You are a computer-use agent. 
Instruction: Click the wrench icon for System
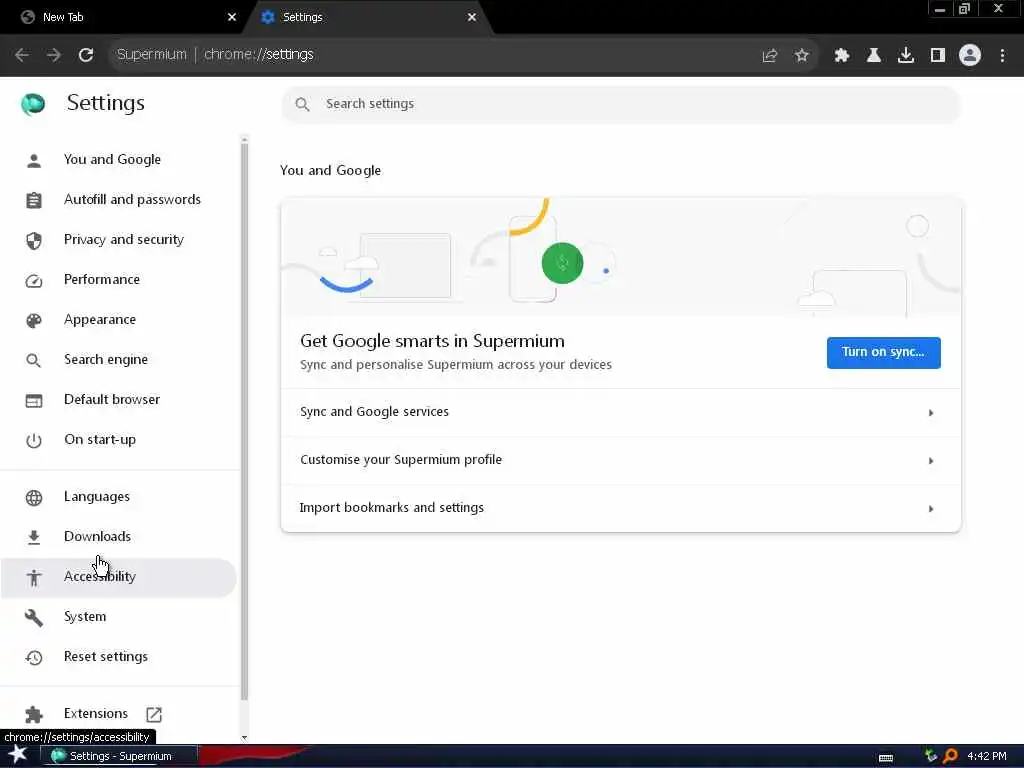click(x=34, y=617)
